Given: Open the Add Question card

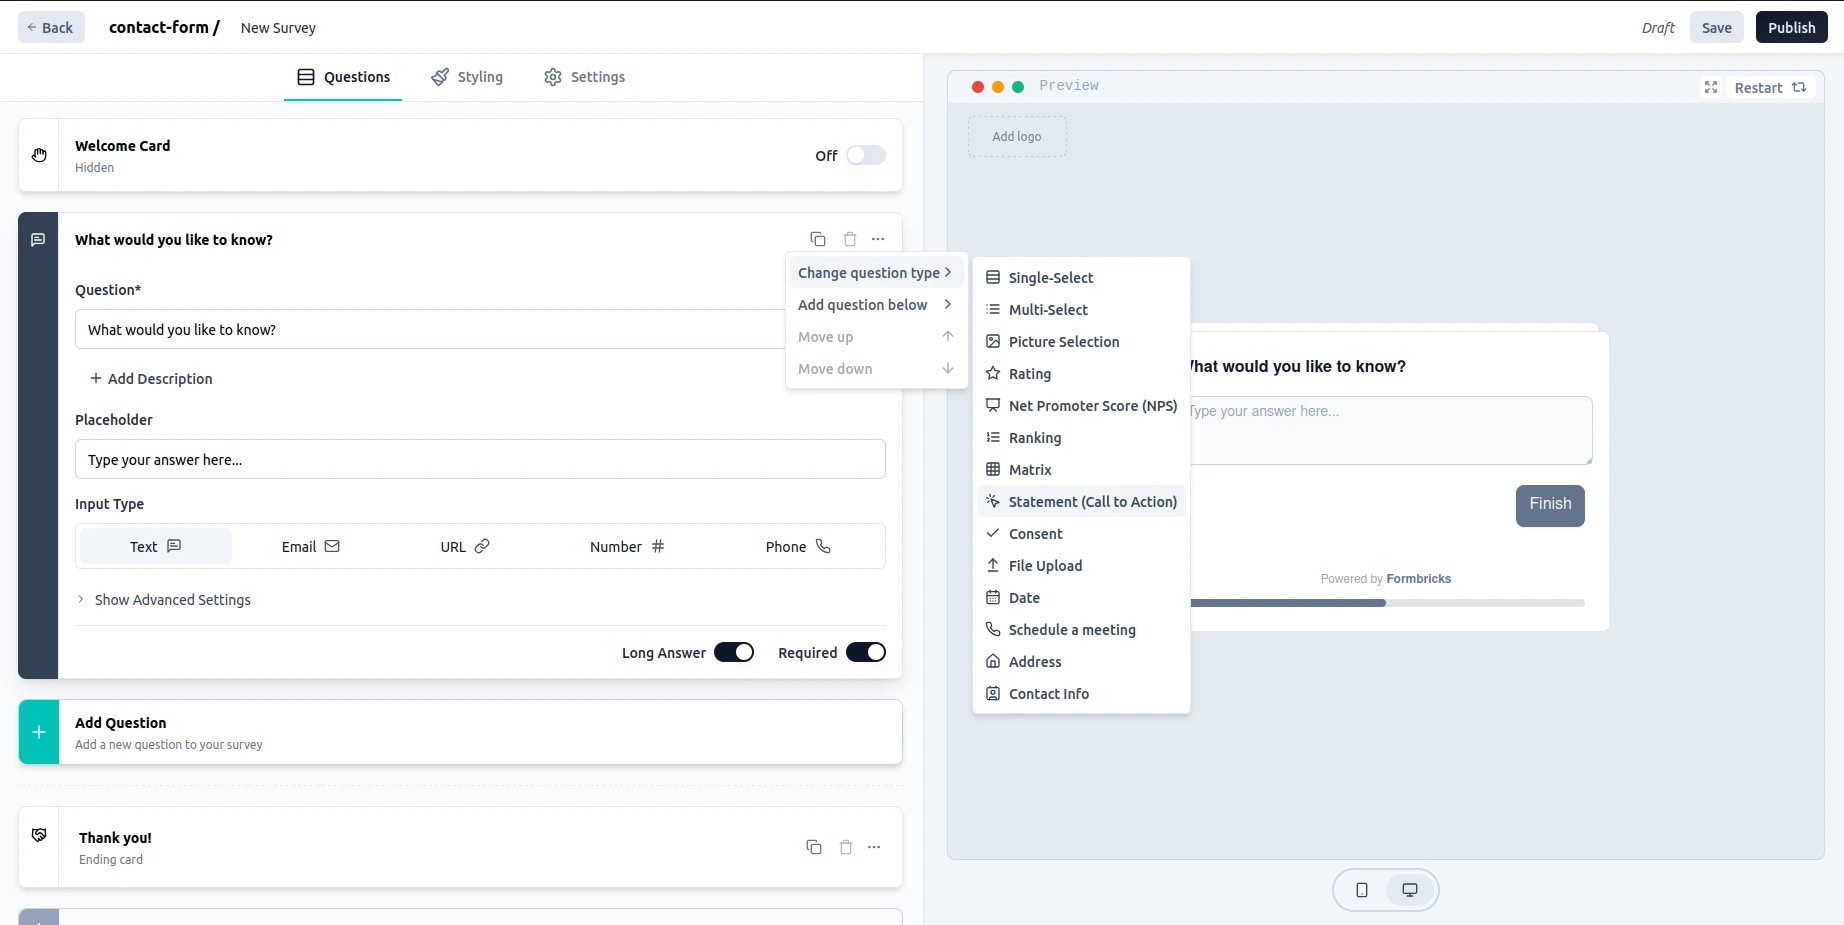Looking at the screenshot, I should (x=460, y=732).
